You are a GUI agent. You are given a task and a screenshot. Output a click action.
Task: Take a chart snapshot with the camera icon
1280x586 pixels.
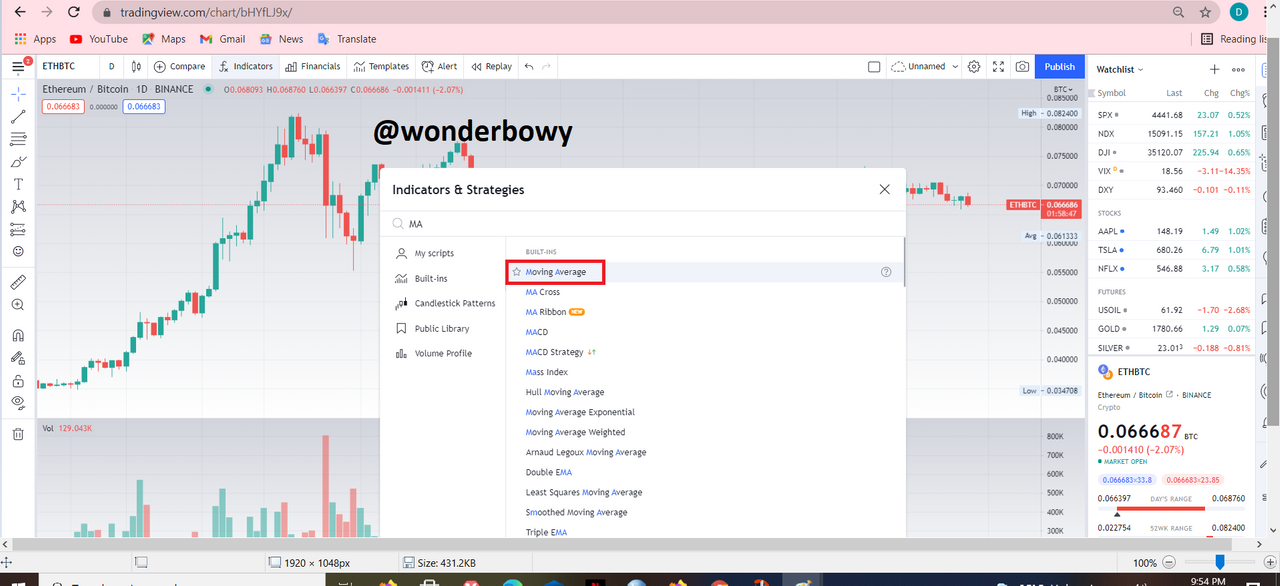[x=1022, y=67]
